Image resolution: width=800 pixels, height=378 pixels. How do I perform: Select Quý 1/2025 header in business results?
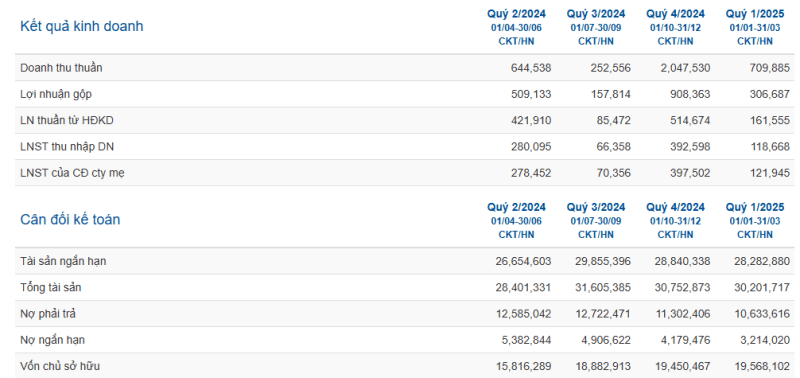[755, 14]
